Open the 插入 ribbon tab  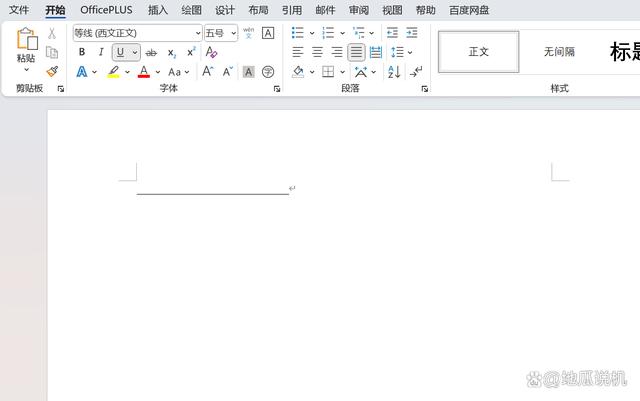pyautogui.click(x=158, y=10)
